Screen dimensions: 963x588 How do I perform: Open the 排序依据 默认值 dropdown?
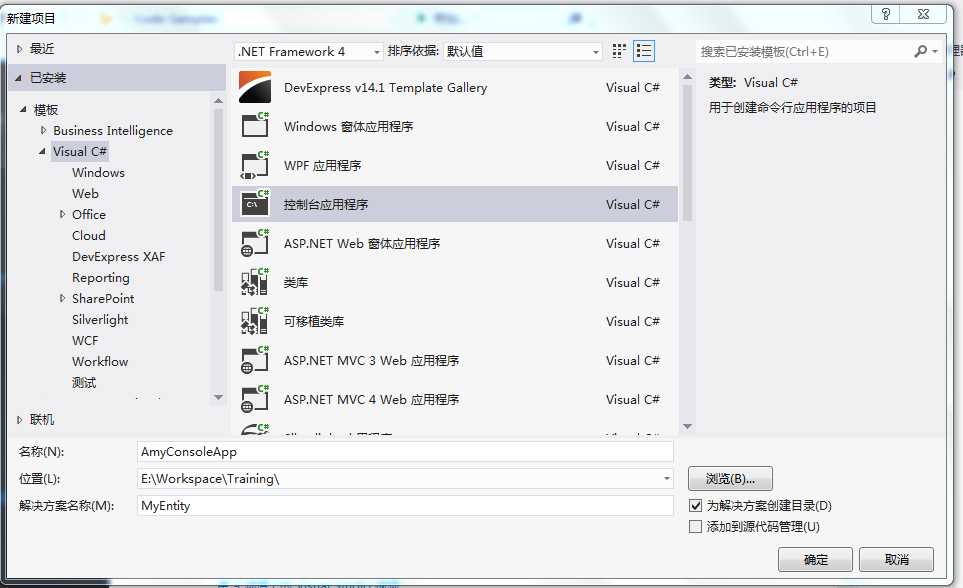522,52
